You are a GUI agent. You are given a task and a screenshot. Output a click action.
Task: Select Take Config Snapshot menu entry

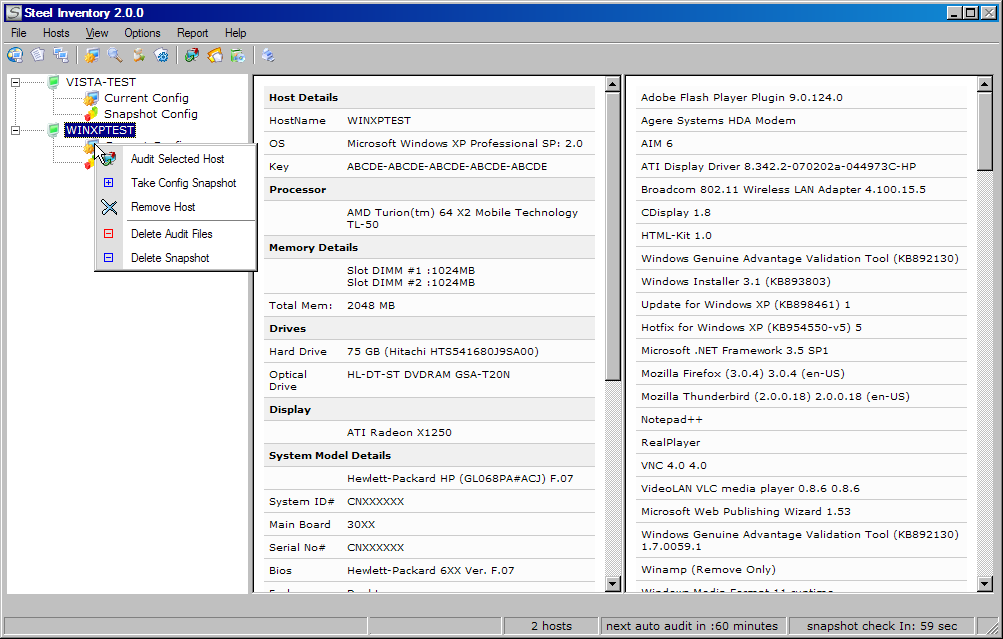tap(183, 183)
